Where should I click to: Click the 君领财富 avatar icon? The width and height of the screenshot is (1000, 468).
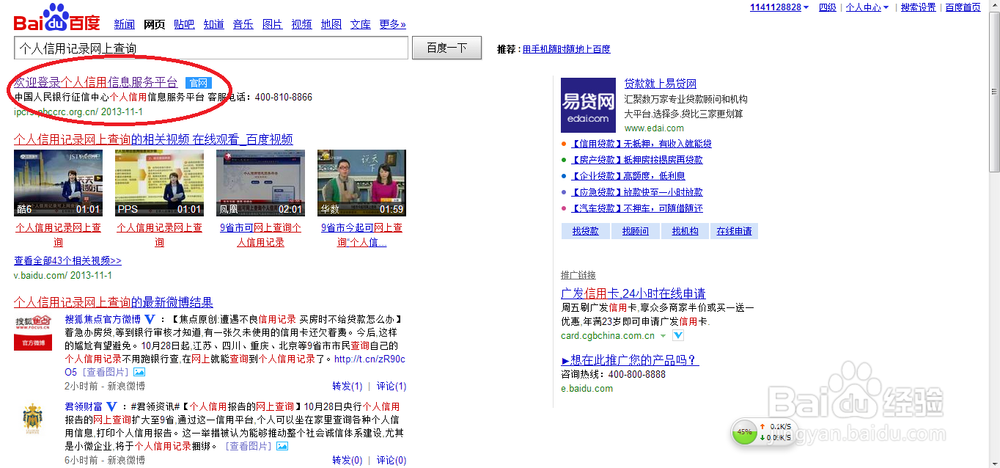click(32, 418)
